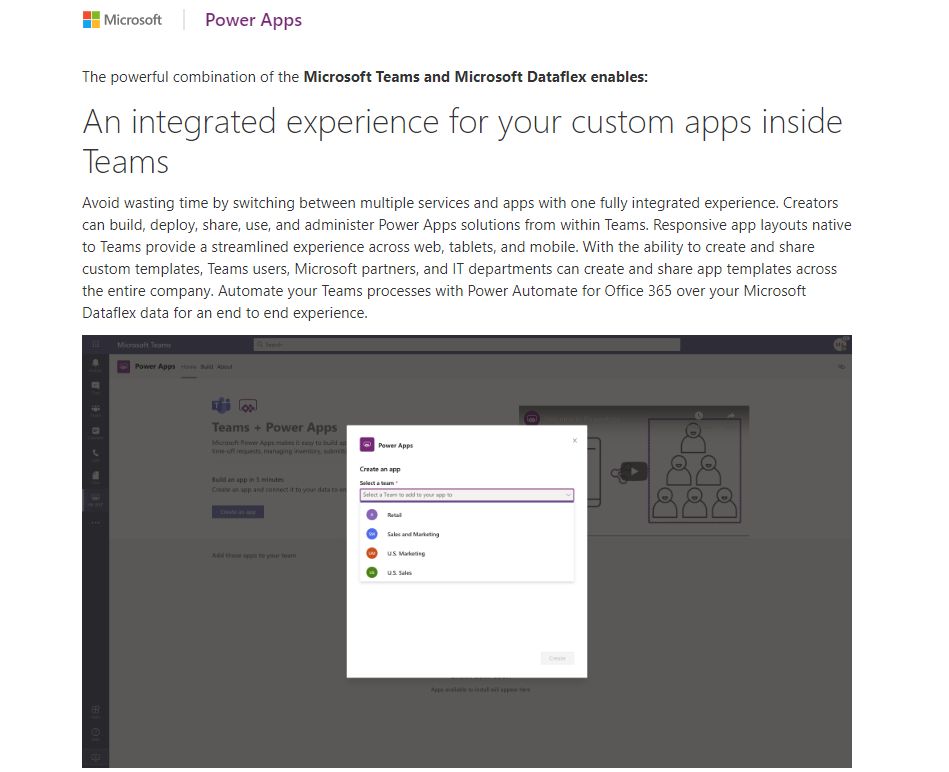Image resolution: width=949 pixels, height=772 pixels.
Task: Click the Teams + Power Apps heading
Action: tap(274, 427)
